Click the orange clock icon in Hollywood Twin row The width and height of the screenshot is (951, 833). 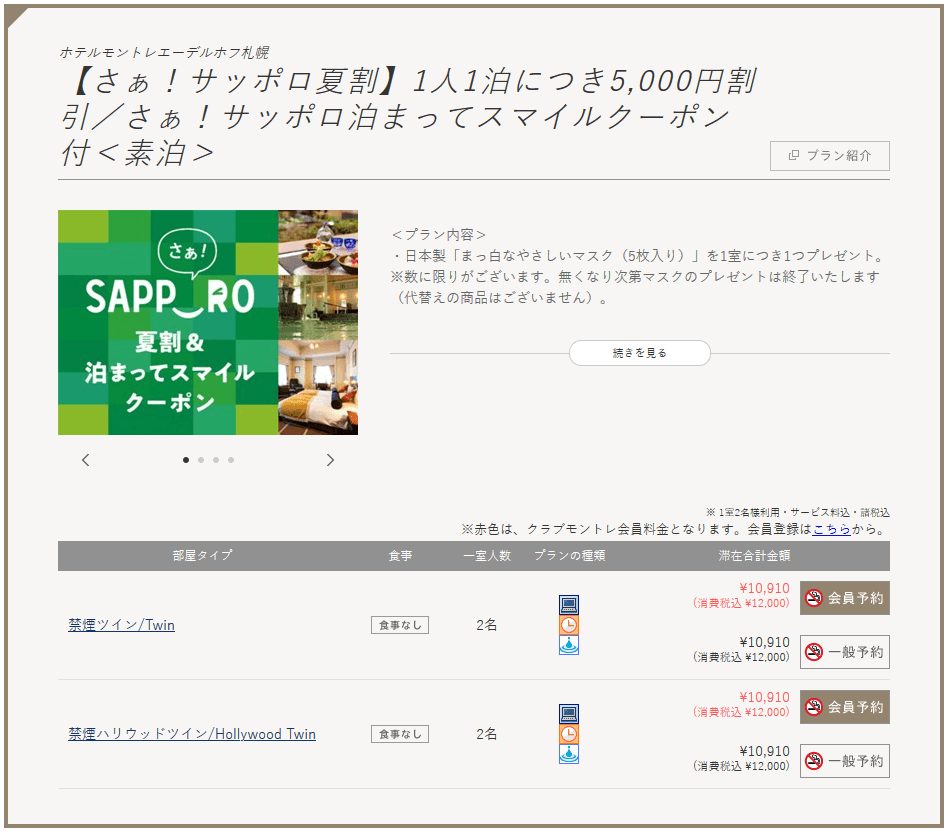(x=569, y=734)
